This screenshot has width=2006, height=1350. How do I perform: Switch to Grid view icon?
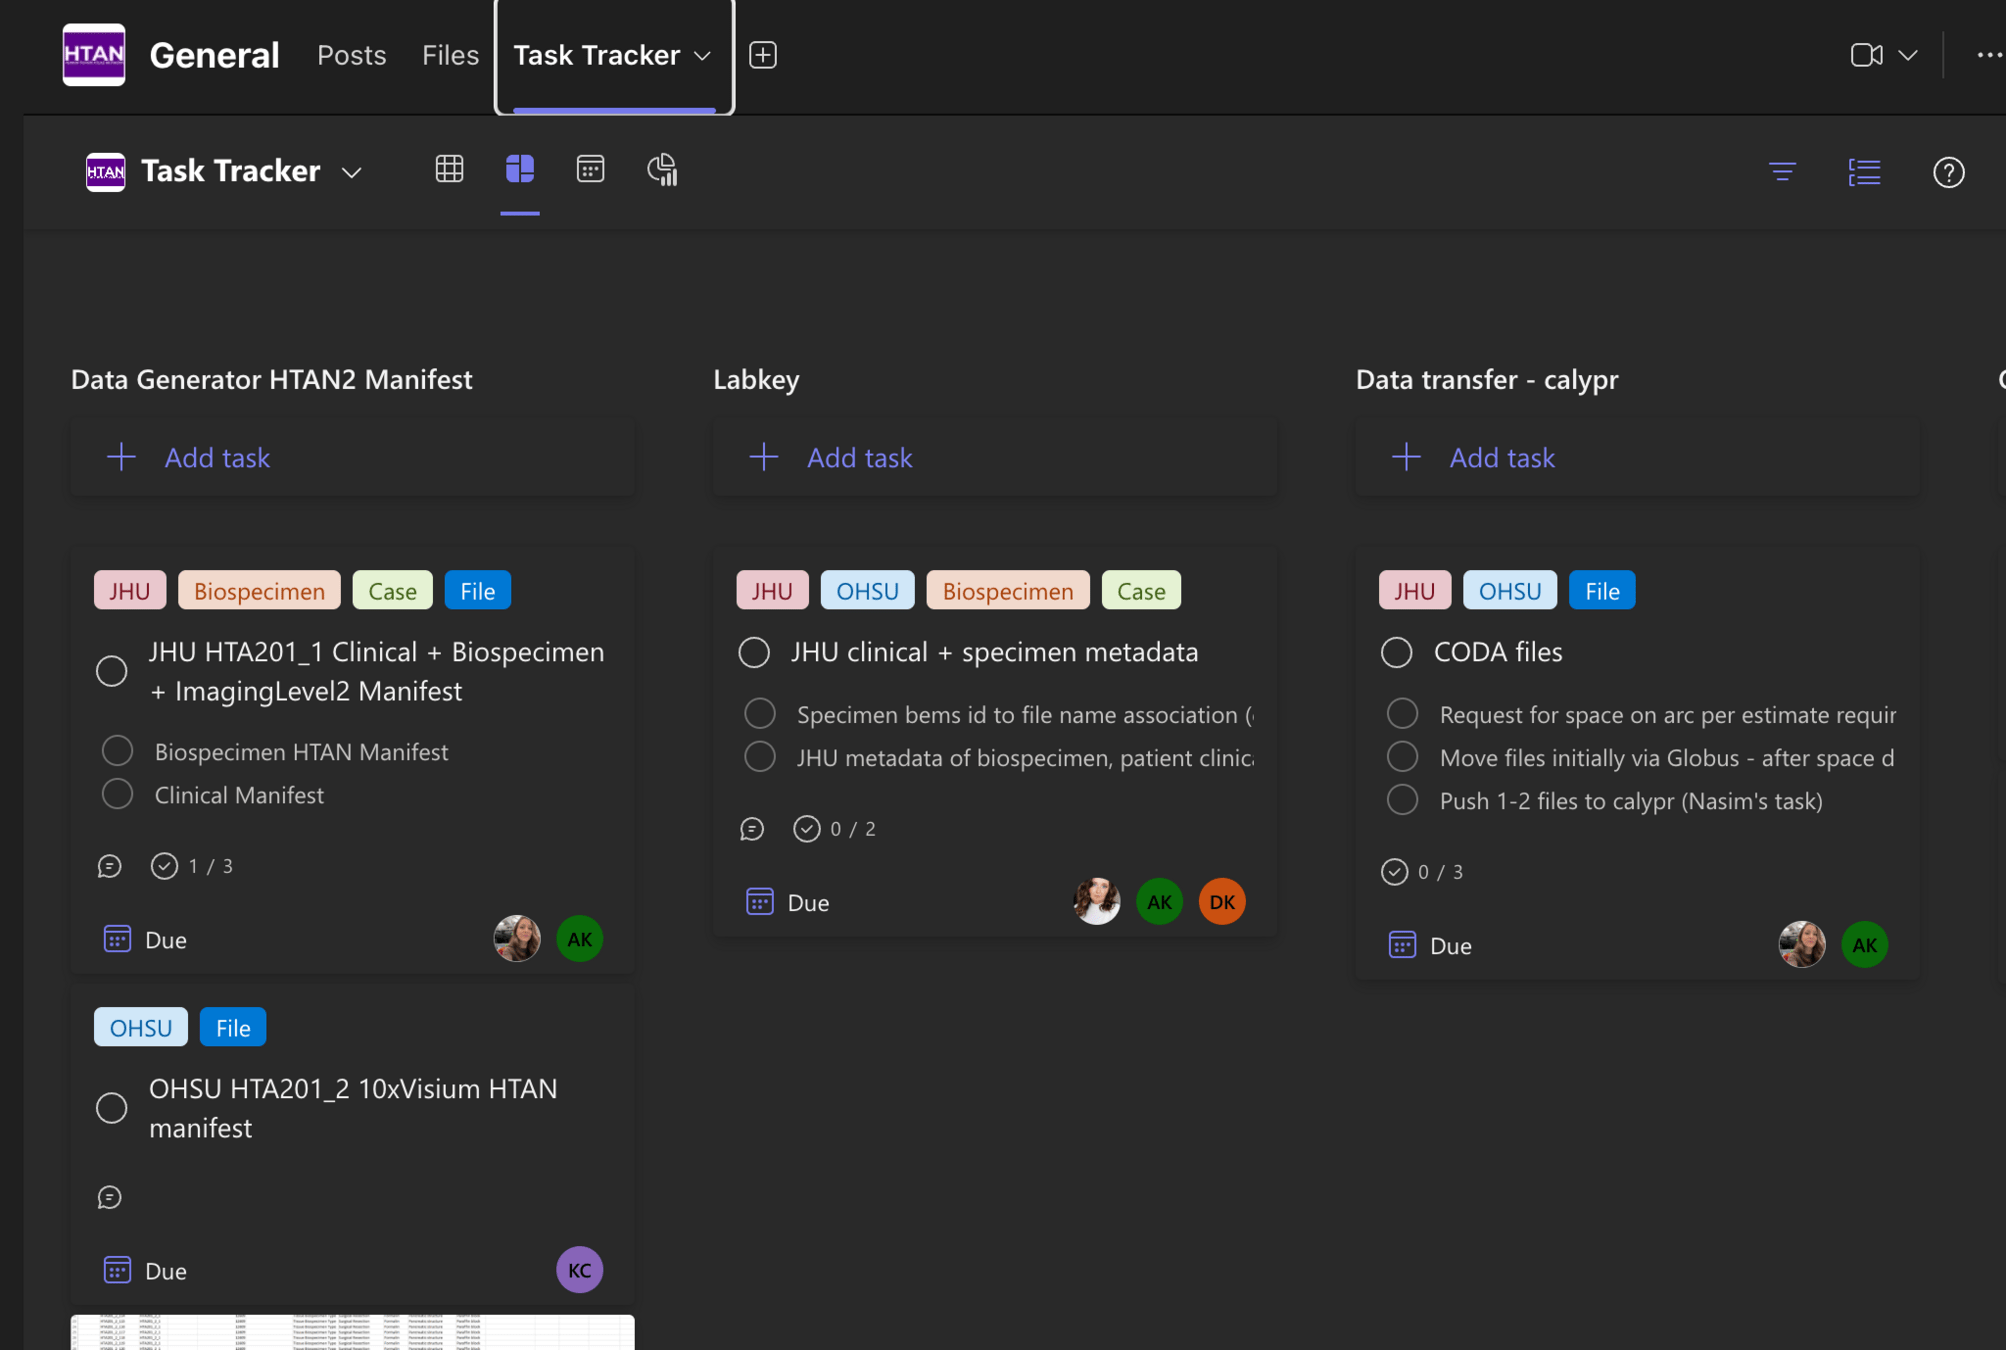(x=449, y=169)
